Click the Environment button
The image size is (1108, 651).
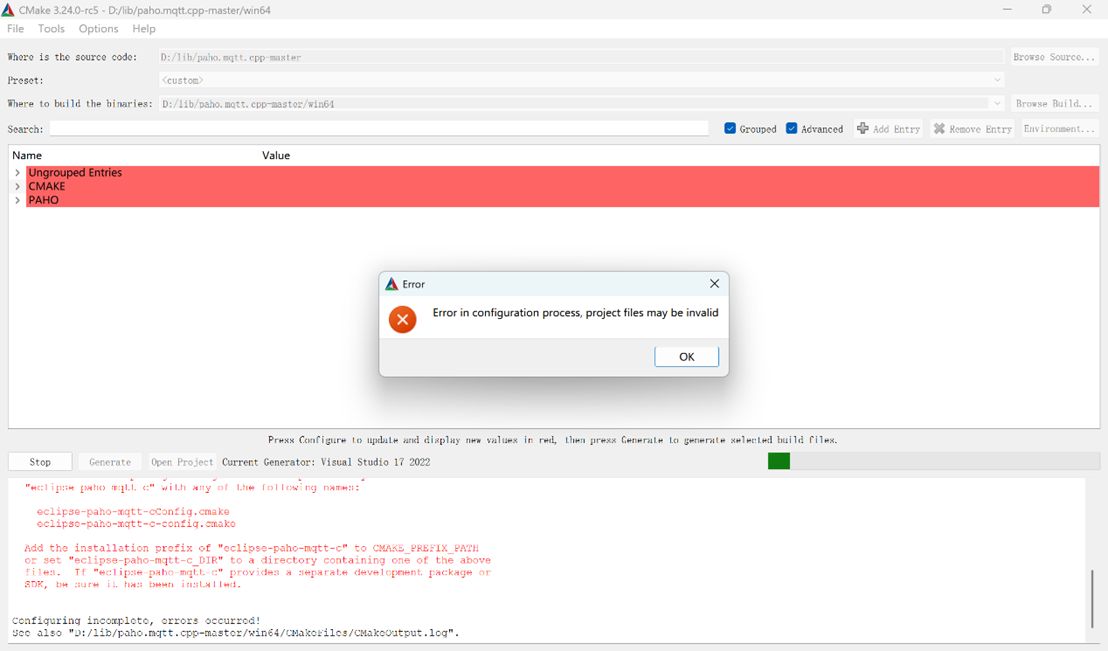tap(1059, 129)
